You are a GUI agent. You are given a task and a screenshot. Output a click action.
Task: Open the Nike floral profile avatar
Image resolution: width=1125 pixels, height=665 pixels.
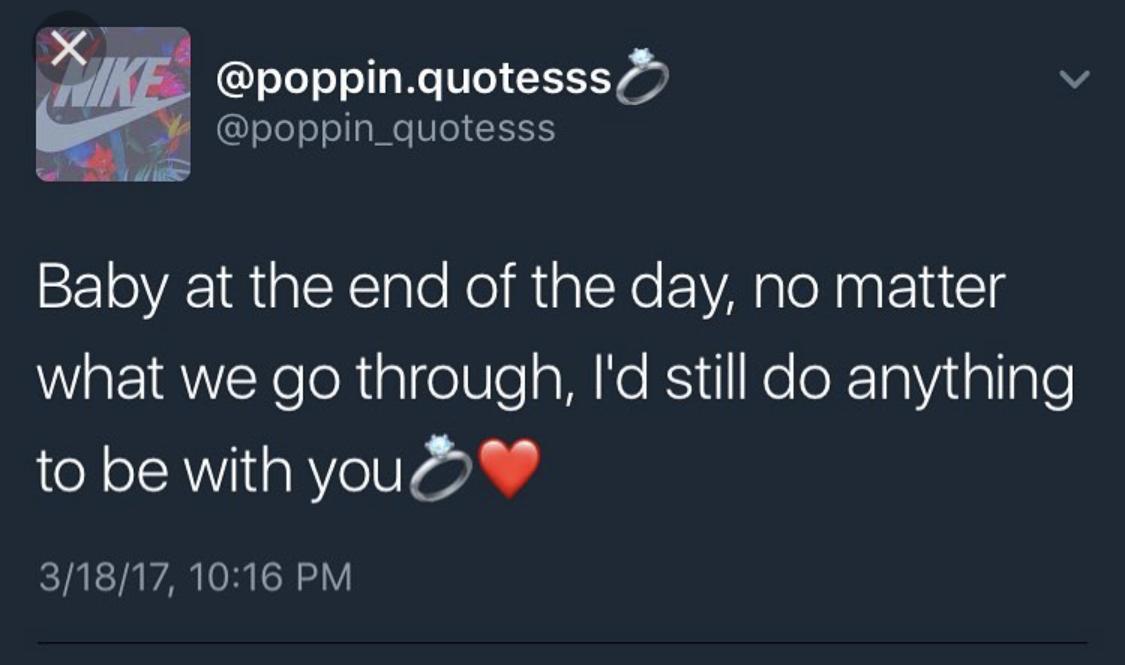point(113,104)
